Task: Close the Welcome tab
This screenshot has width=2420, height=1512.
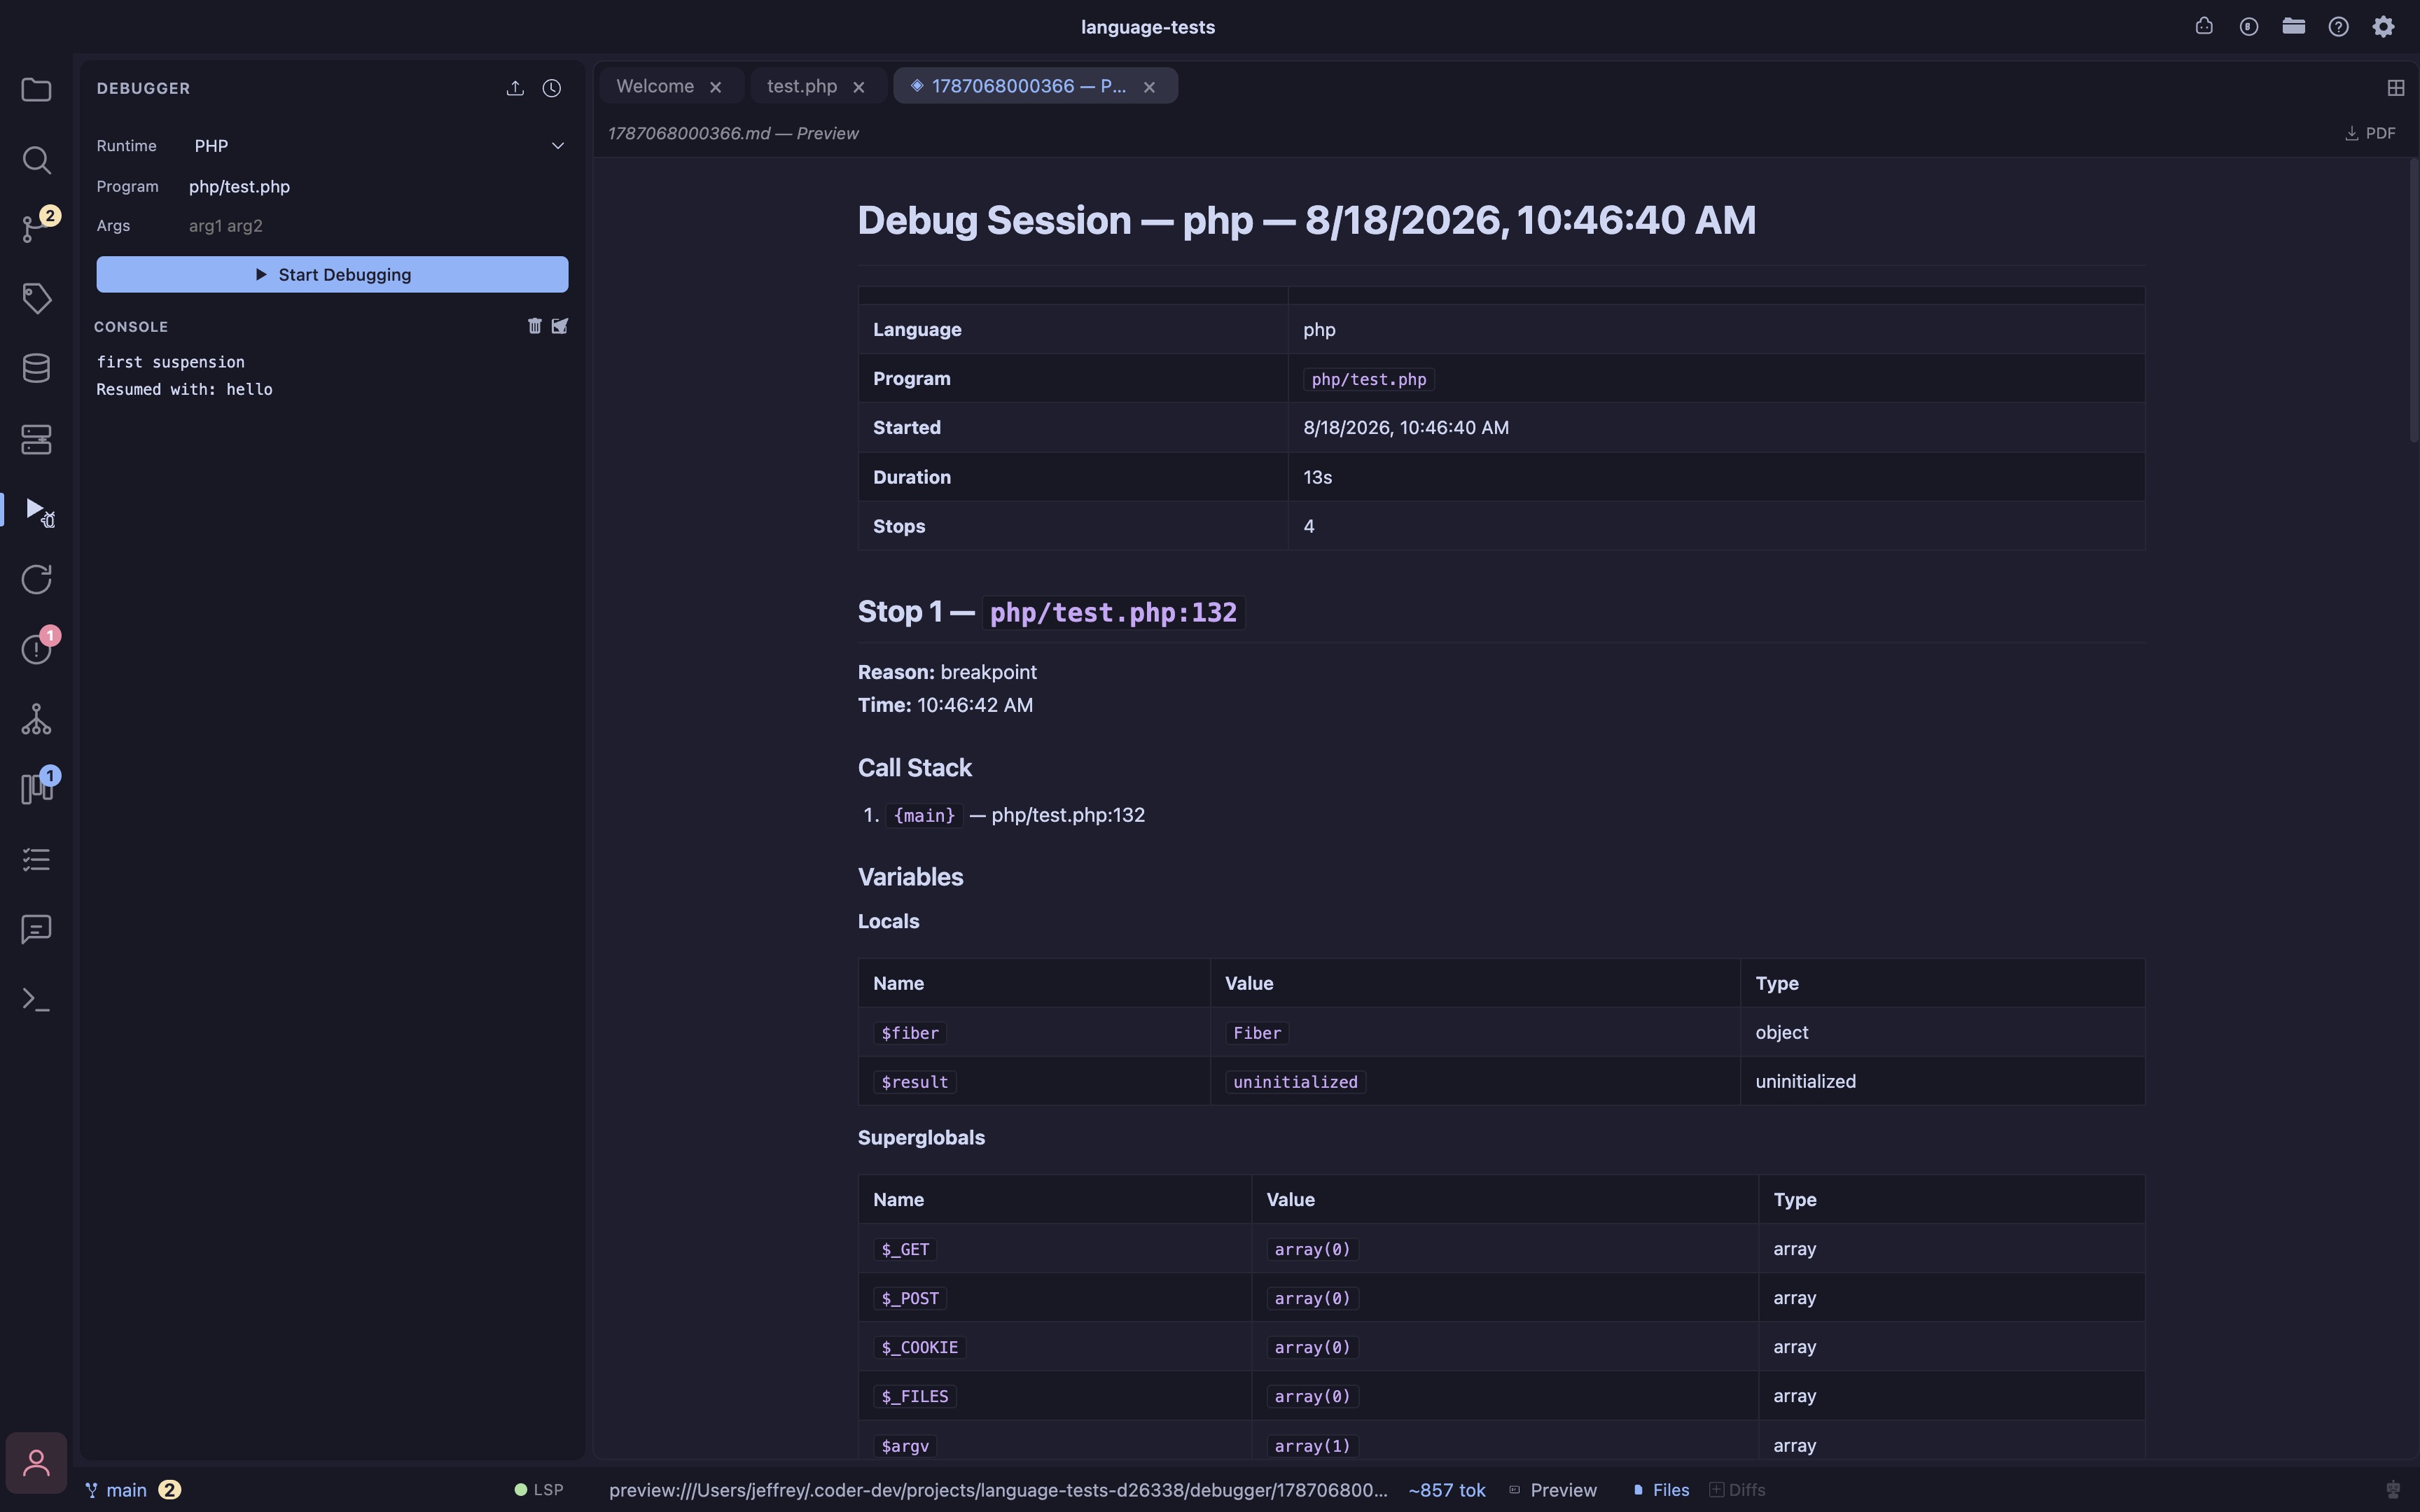Action: (716, 87)
